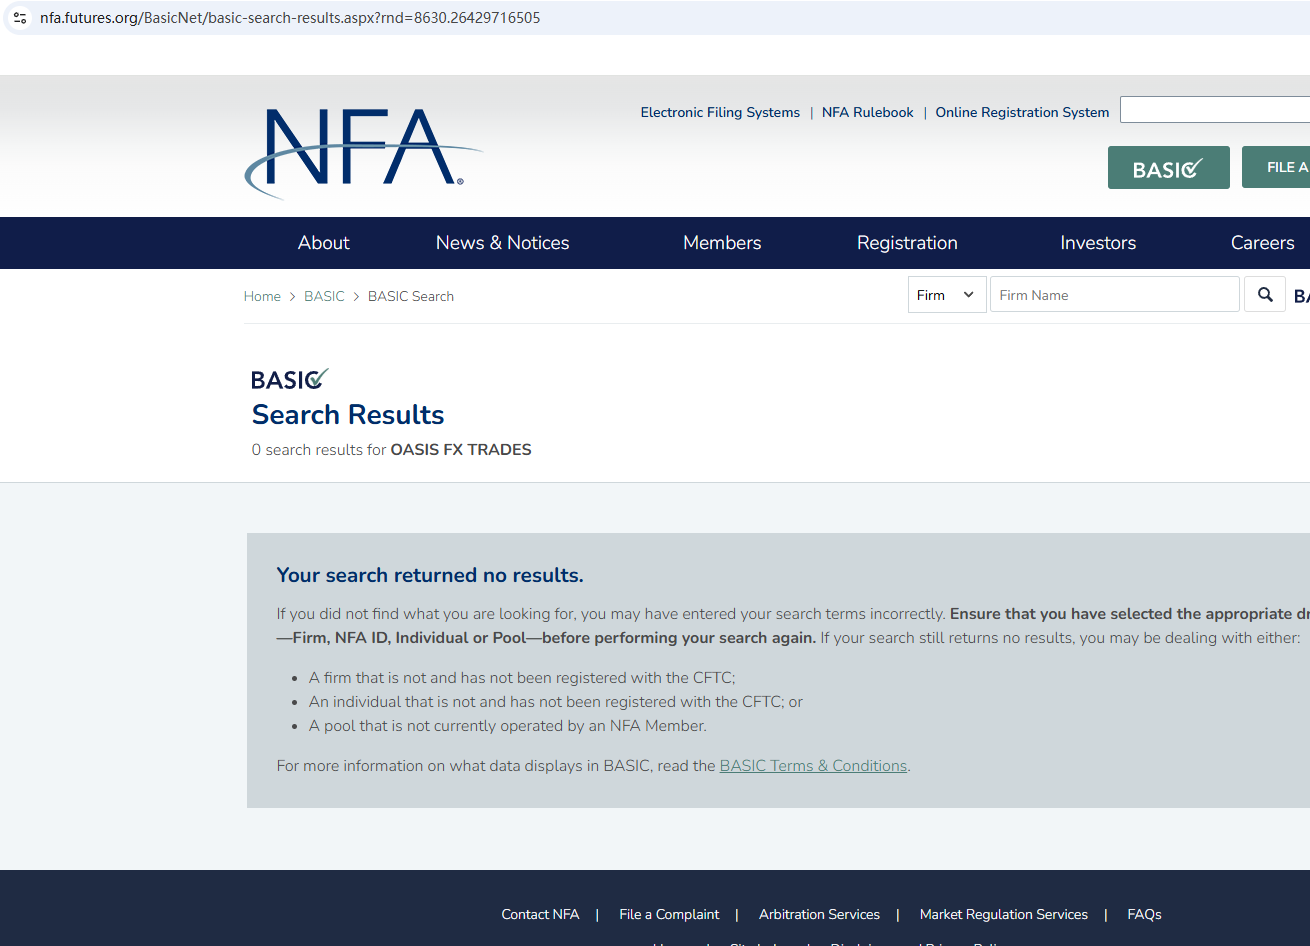Open the Members navigation menu
1310x946 pixels.
(722, 243)
